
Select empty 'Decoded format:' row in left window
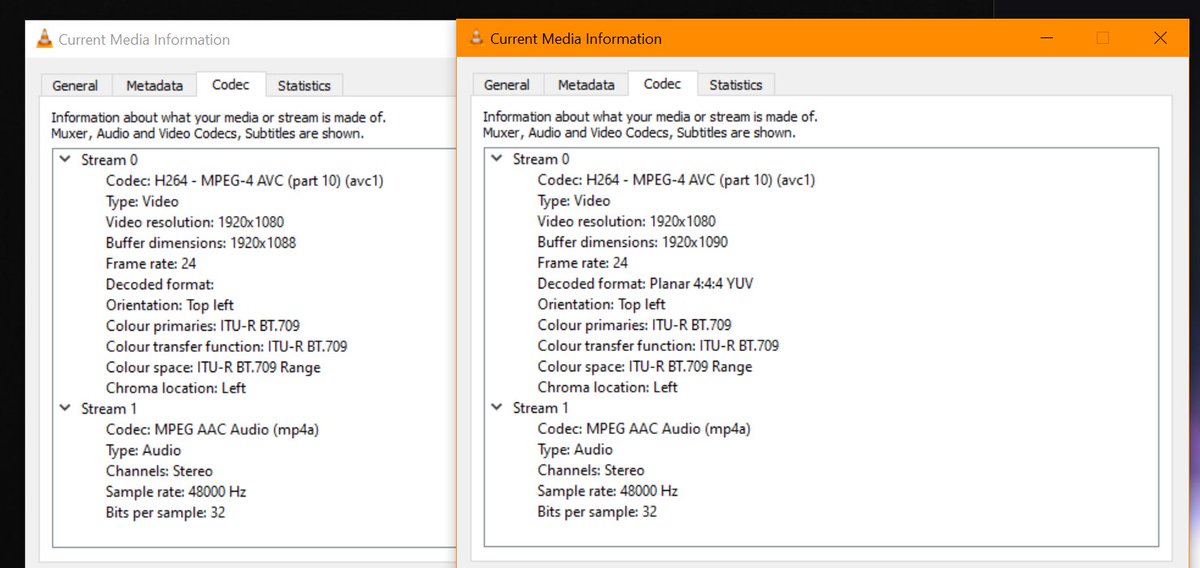click(160, 284)
